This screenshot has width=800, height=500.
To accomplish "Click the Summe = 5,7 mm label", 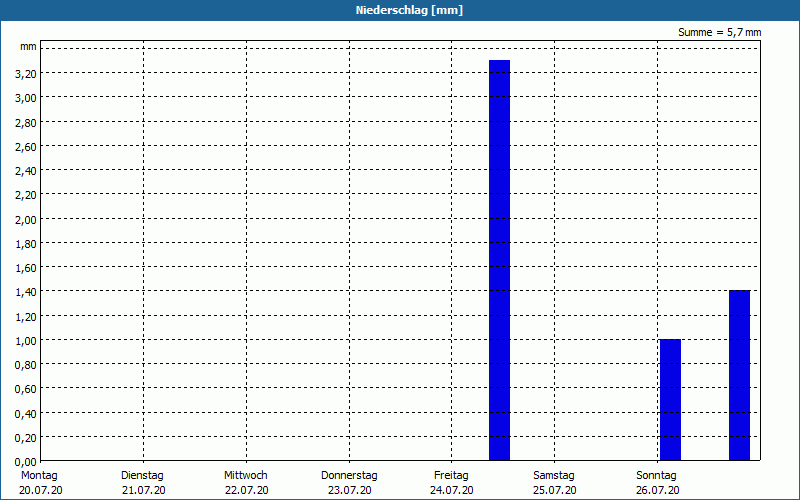I will pos(719,32).
